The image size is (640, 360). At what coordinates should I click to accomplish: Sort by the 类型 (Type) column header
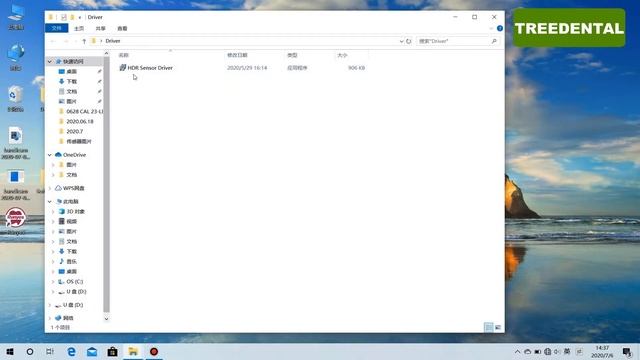click(292, 55)
